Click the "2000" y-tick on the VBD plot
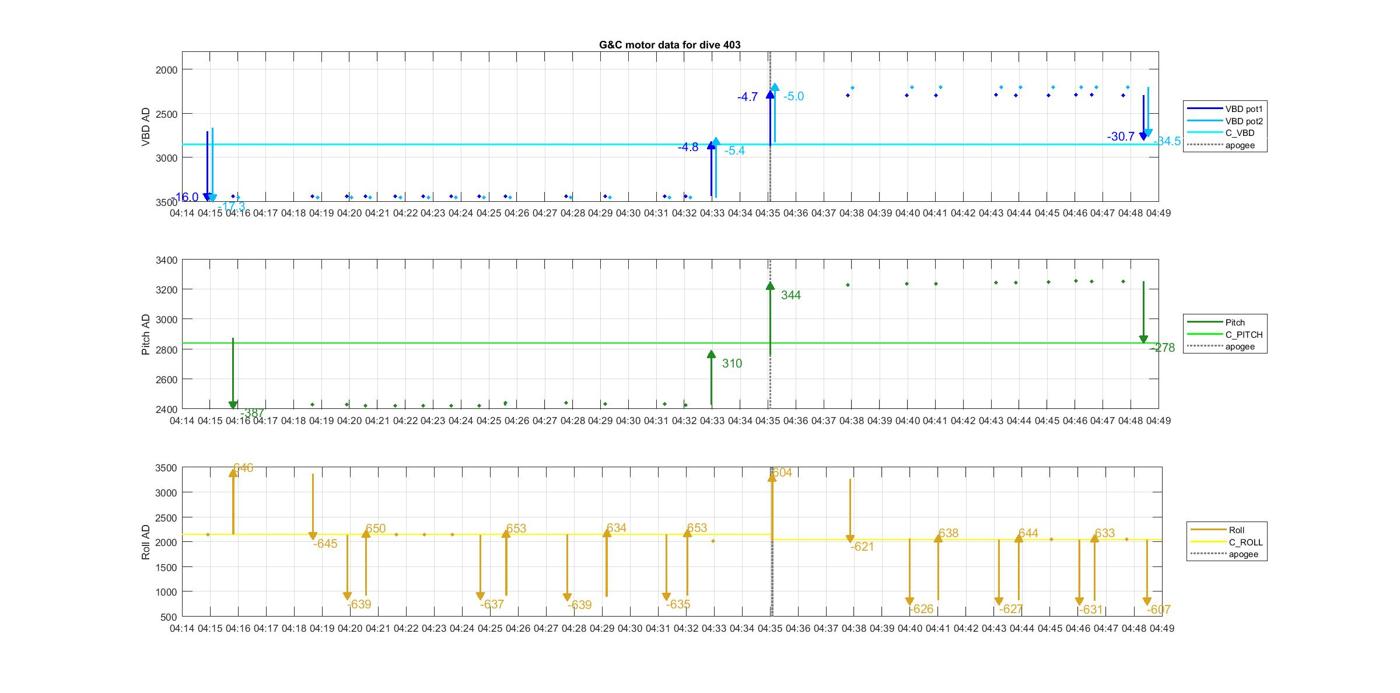The height and width of the screenshot is (693, 1400). point(166,70)
